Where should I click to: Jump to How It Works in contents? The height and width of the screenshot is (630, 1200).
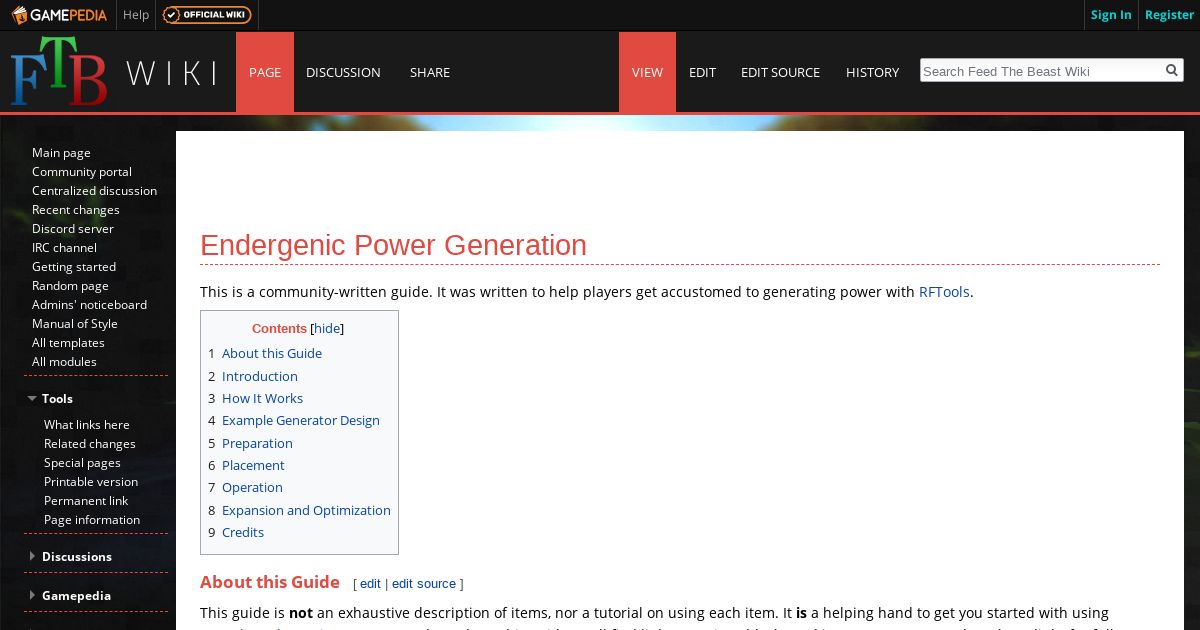262,398
